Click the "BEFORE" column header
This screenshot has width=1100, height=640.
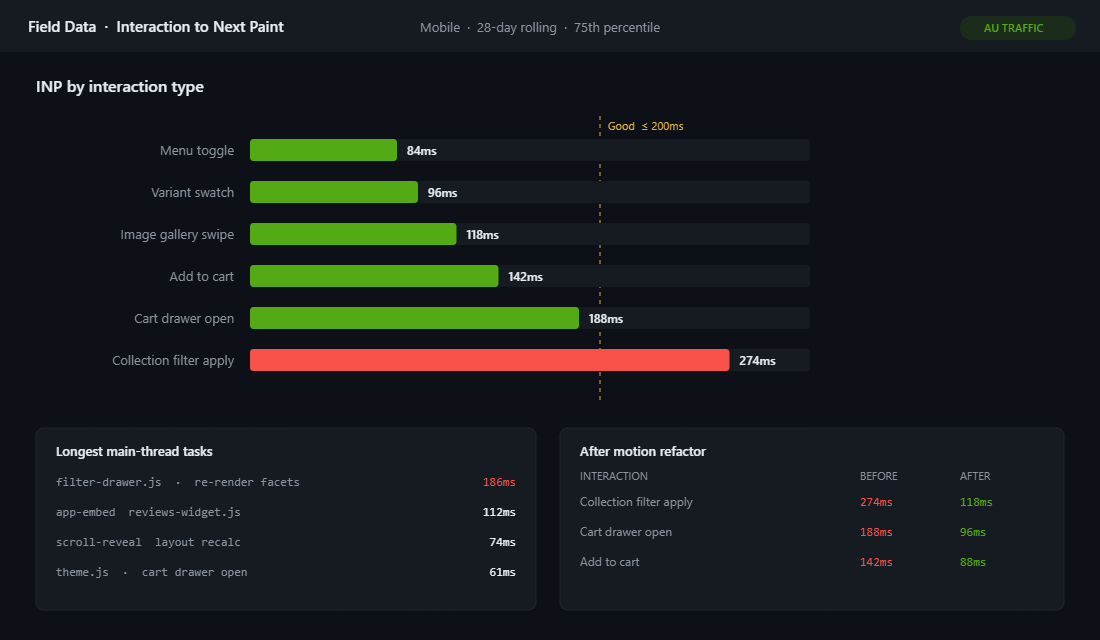879,476
